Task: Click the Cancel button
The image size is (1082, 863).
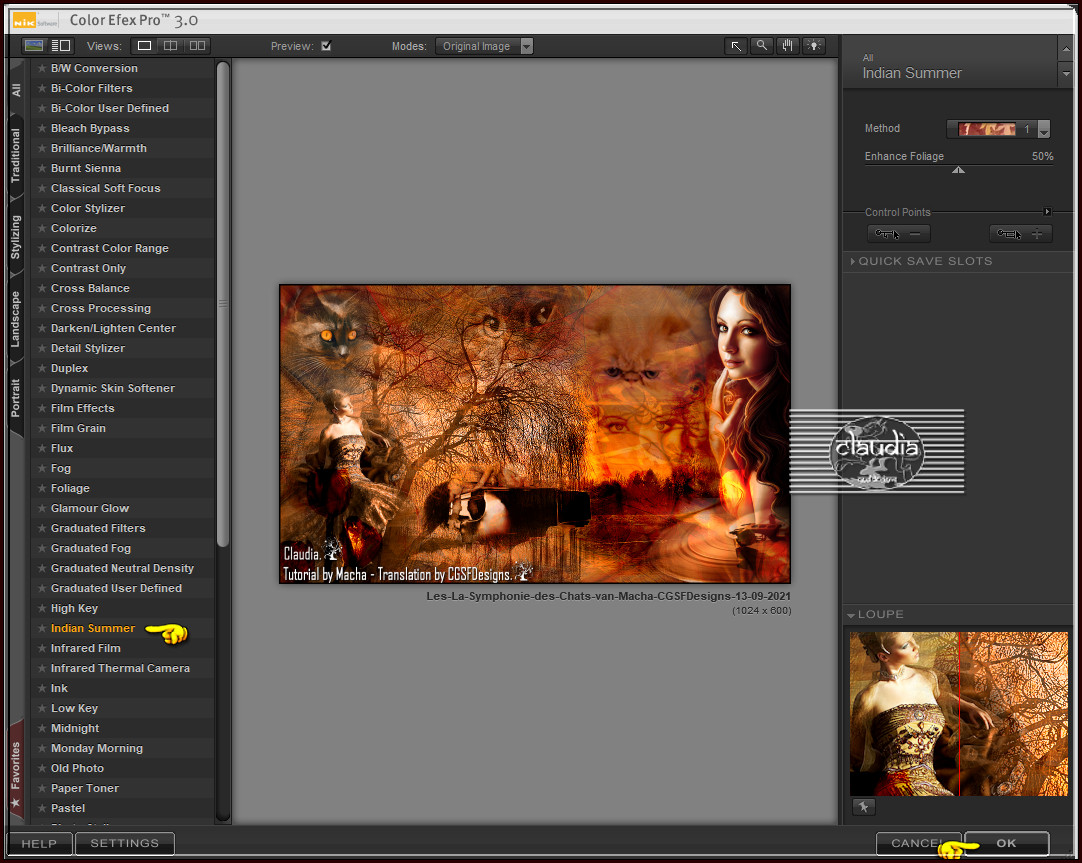Action: click(917, 843)
